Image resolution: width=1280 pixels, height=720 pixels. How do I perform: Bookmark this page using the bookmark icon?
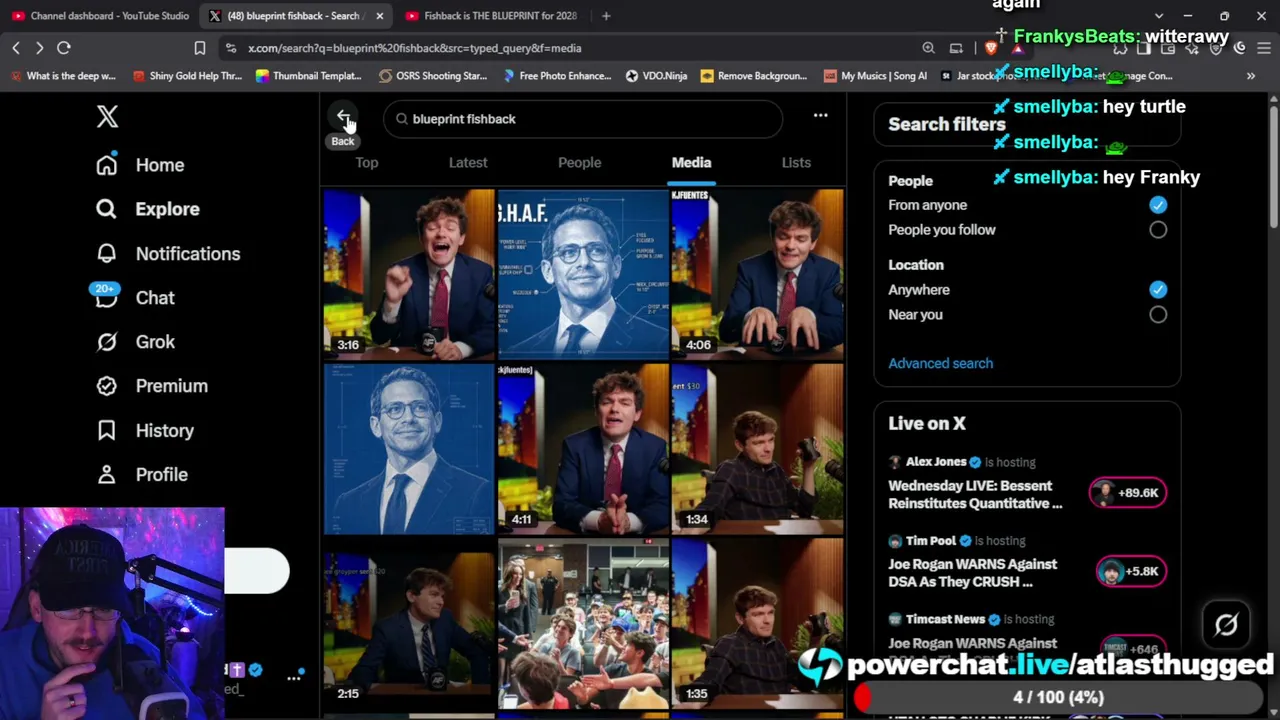[x=200, y=48]
